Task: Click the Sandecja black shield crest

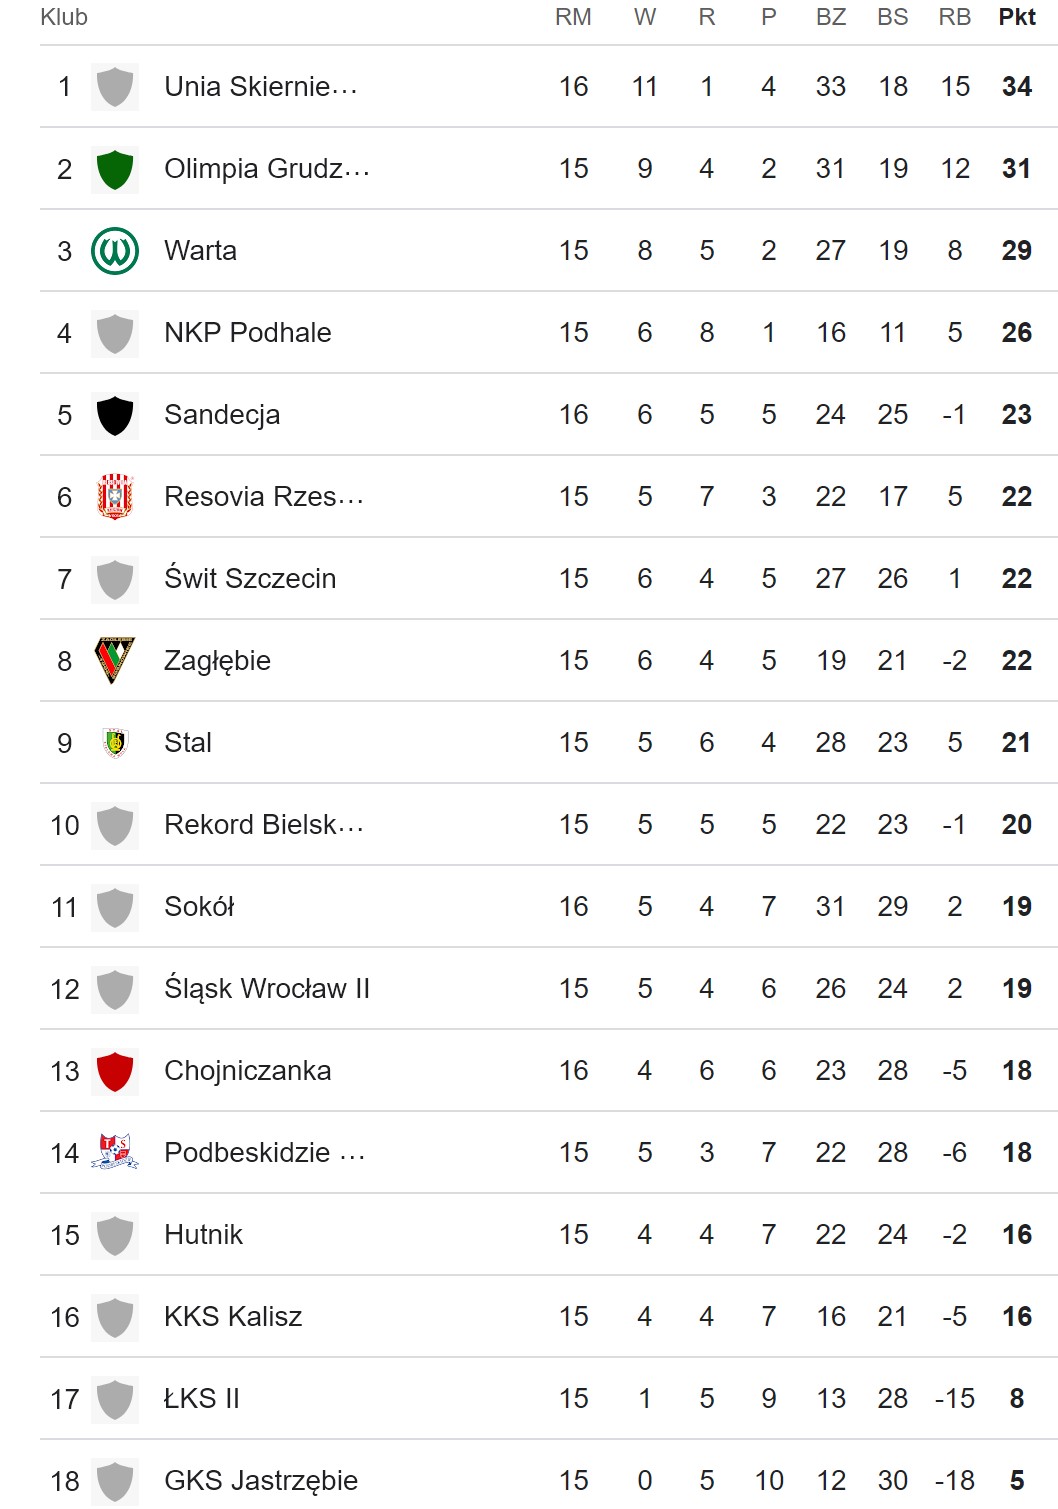Action: (x=115, y=415)
